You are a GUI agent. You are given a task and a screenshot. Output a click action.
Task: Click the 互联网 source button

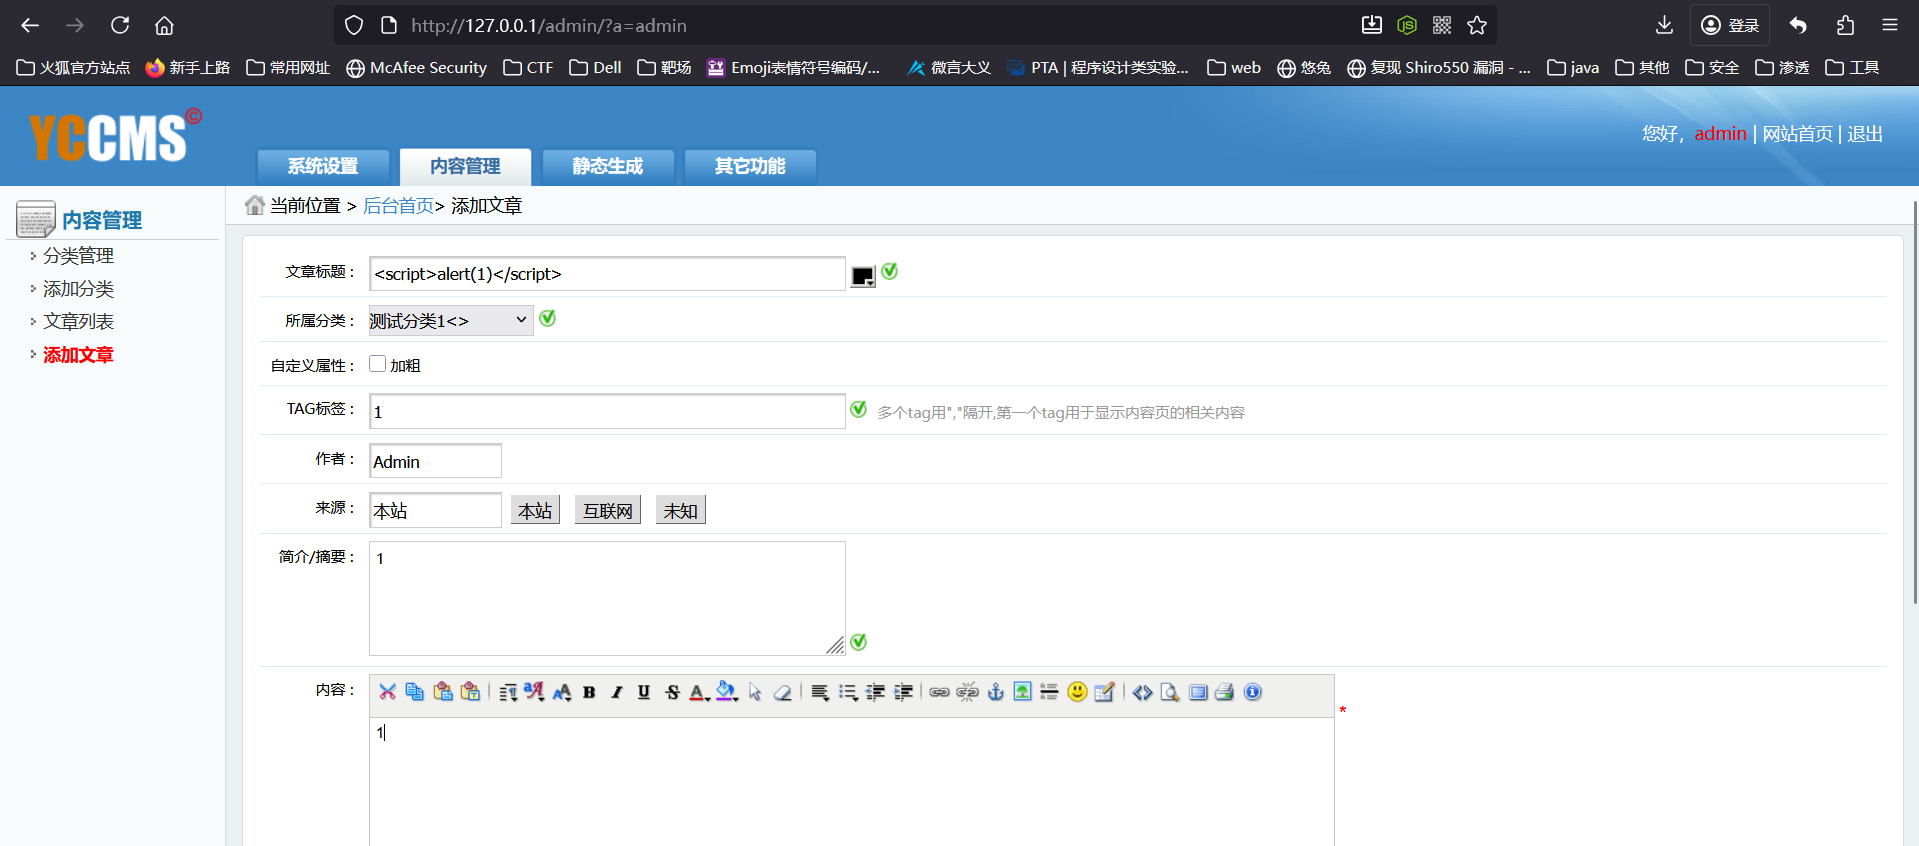(607, 511)
